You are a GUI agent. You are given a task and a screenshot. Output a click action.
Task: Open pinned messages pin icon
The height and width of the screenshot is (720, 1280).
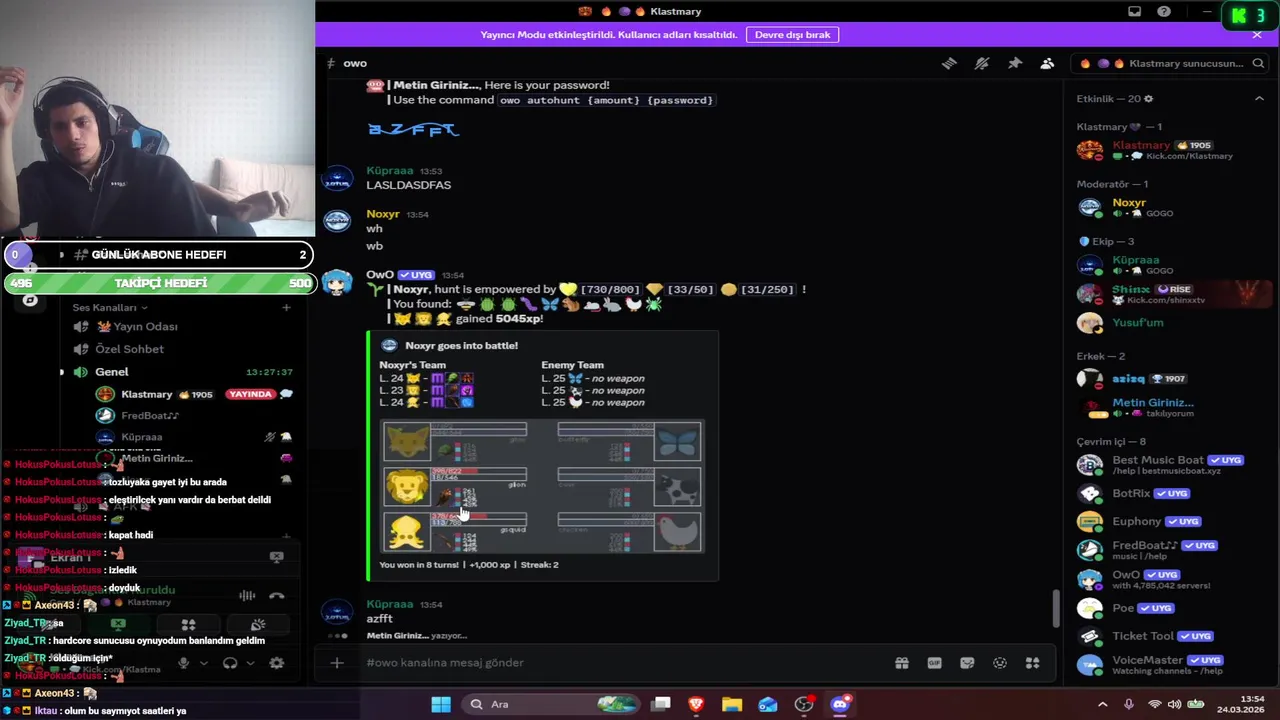click(x=1015, y=63)
